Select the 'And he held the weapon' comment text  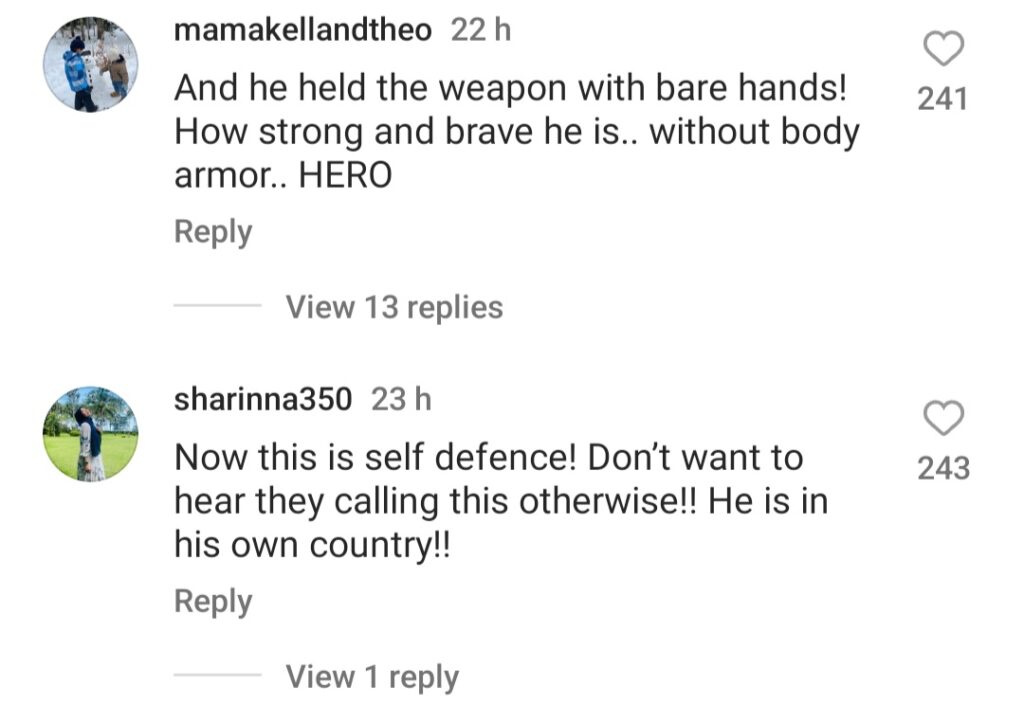[x=517, y=131]
